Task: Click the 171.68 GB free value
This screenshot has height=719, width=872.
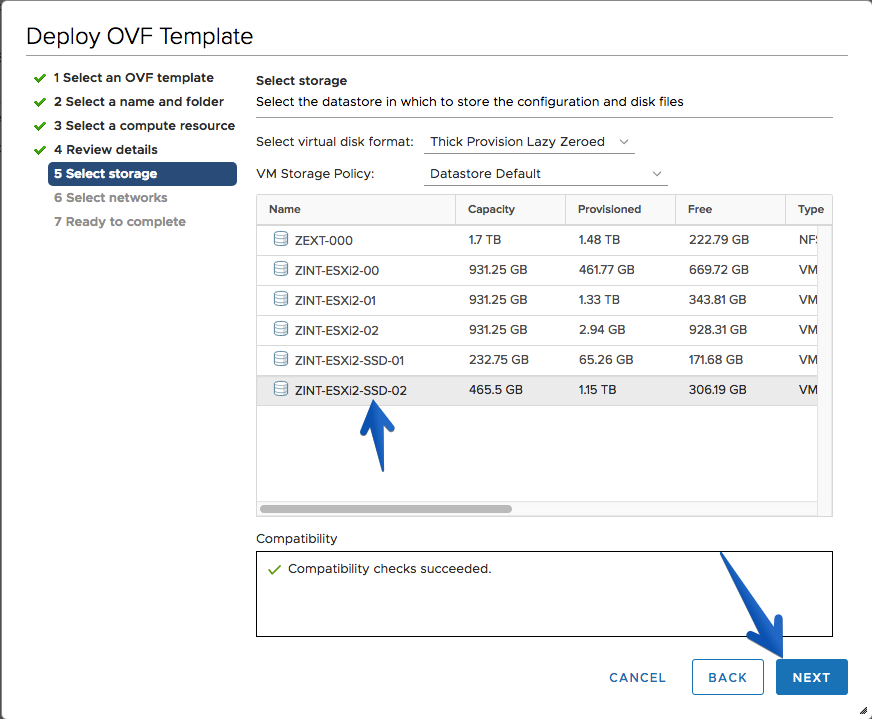Action: click(716, 360)
